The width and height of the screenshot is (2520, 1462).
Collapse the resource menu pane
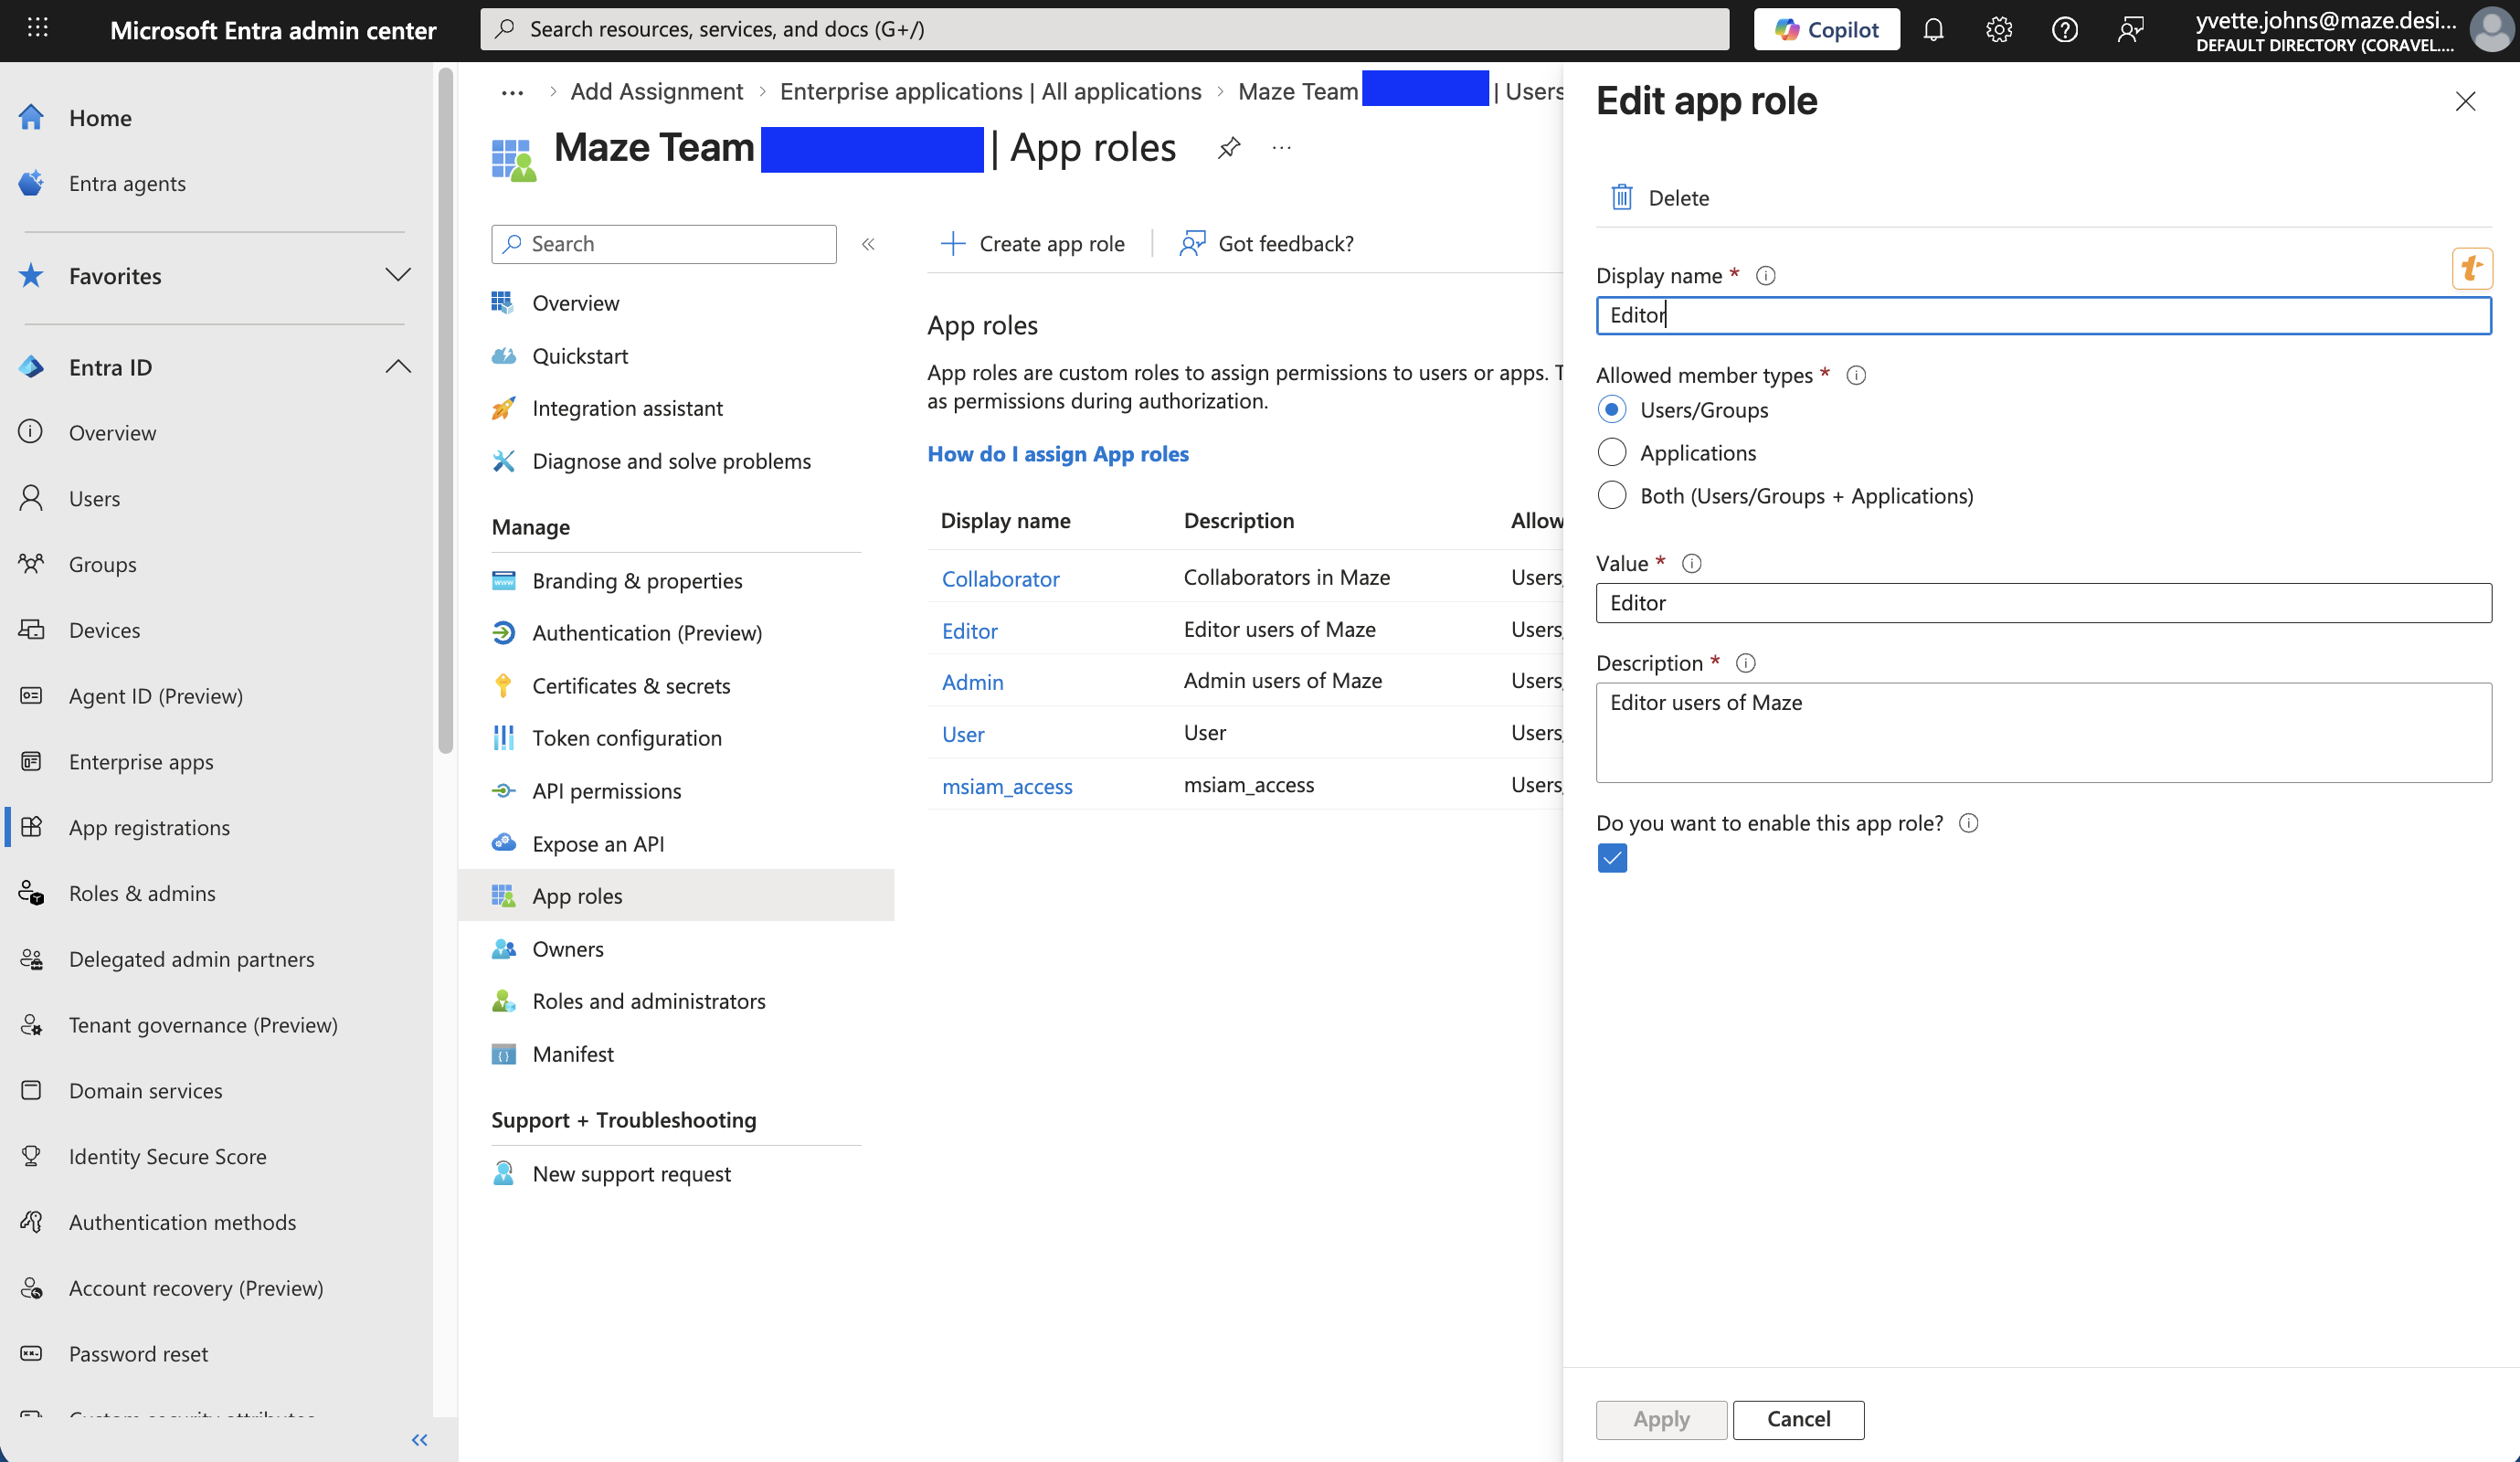click(868, 244)
